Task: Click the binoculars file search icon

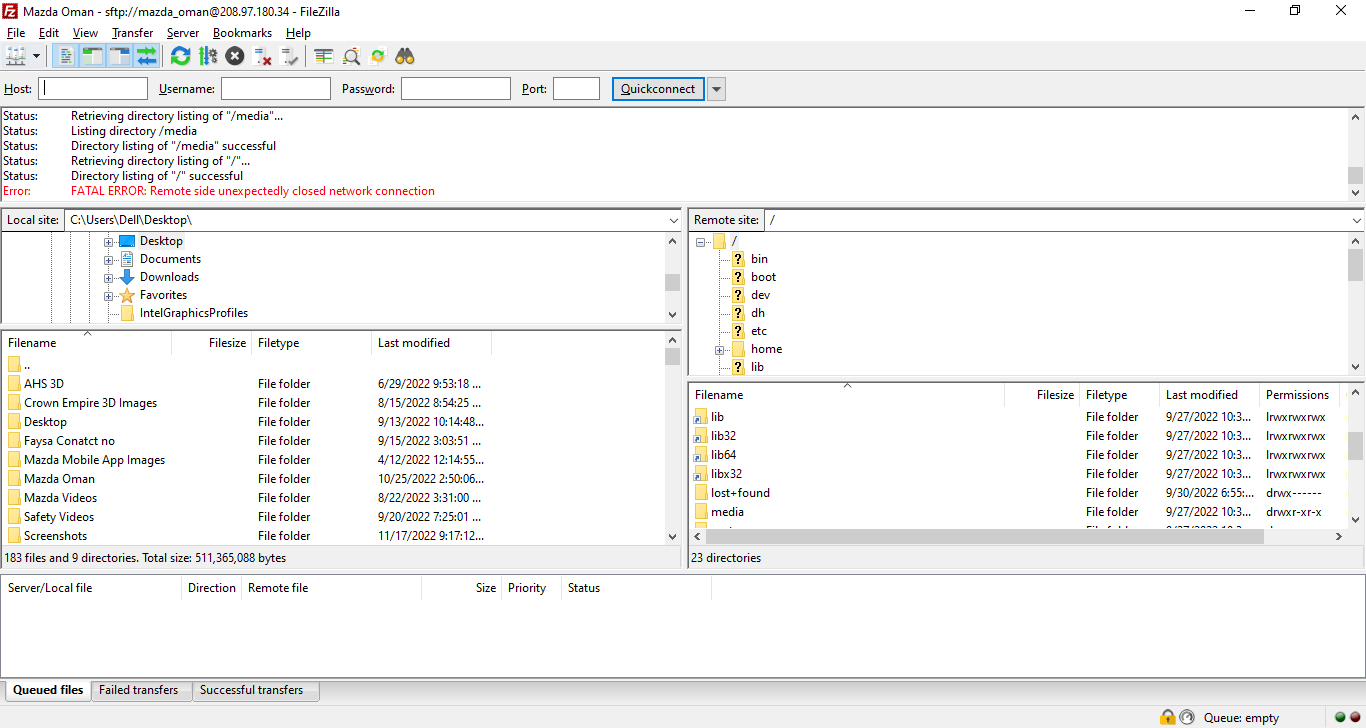Action: tap(405, 56)
